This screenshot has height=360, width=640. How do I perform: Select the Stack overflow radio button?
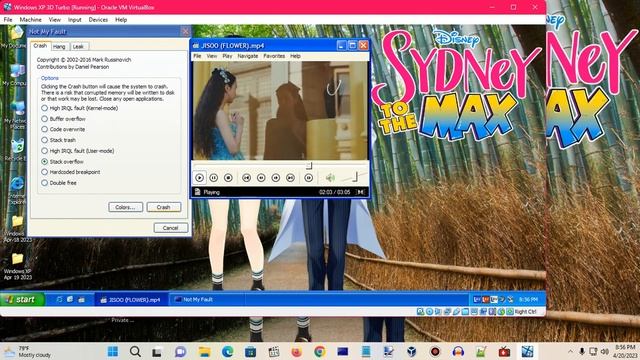pyautogui.click(x=44, y=162)
